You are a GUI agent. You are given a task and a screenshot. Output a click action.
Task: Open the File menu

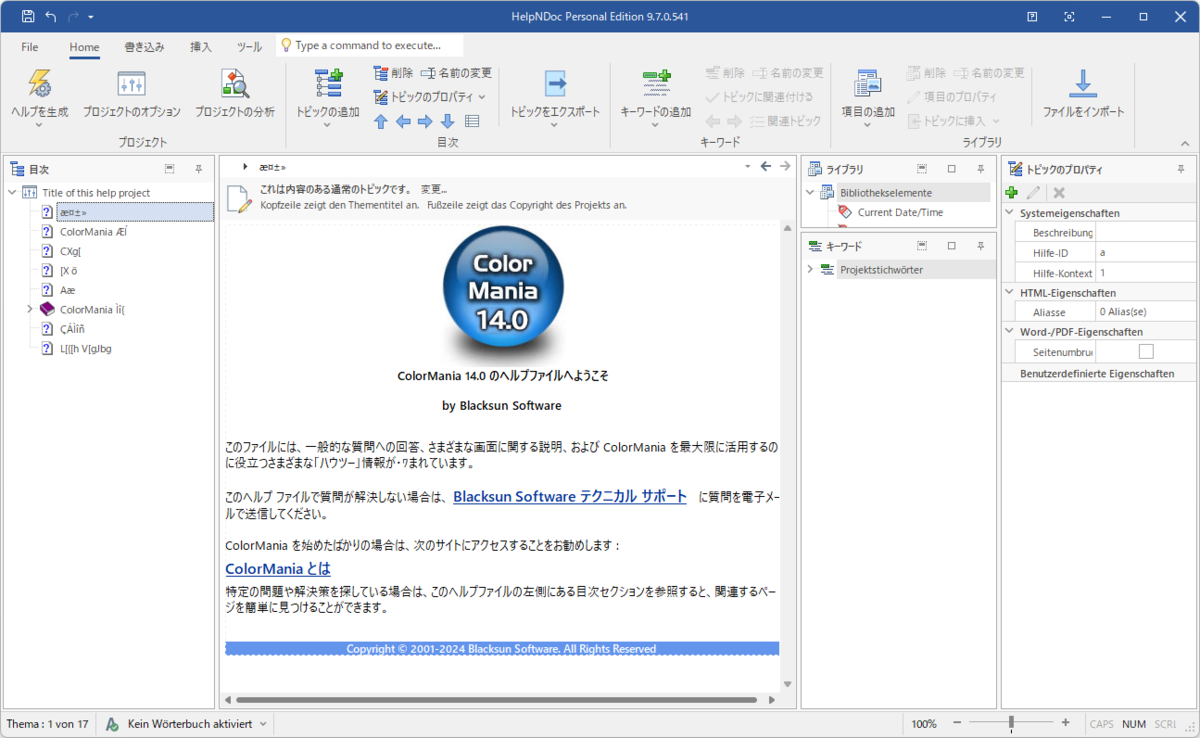30,46
